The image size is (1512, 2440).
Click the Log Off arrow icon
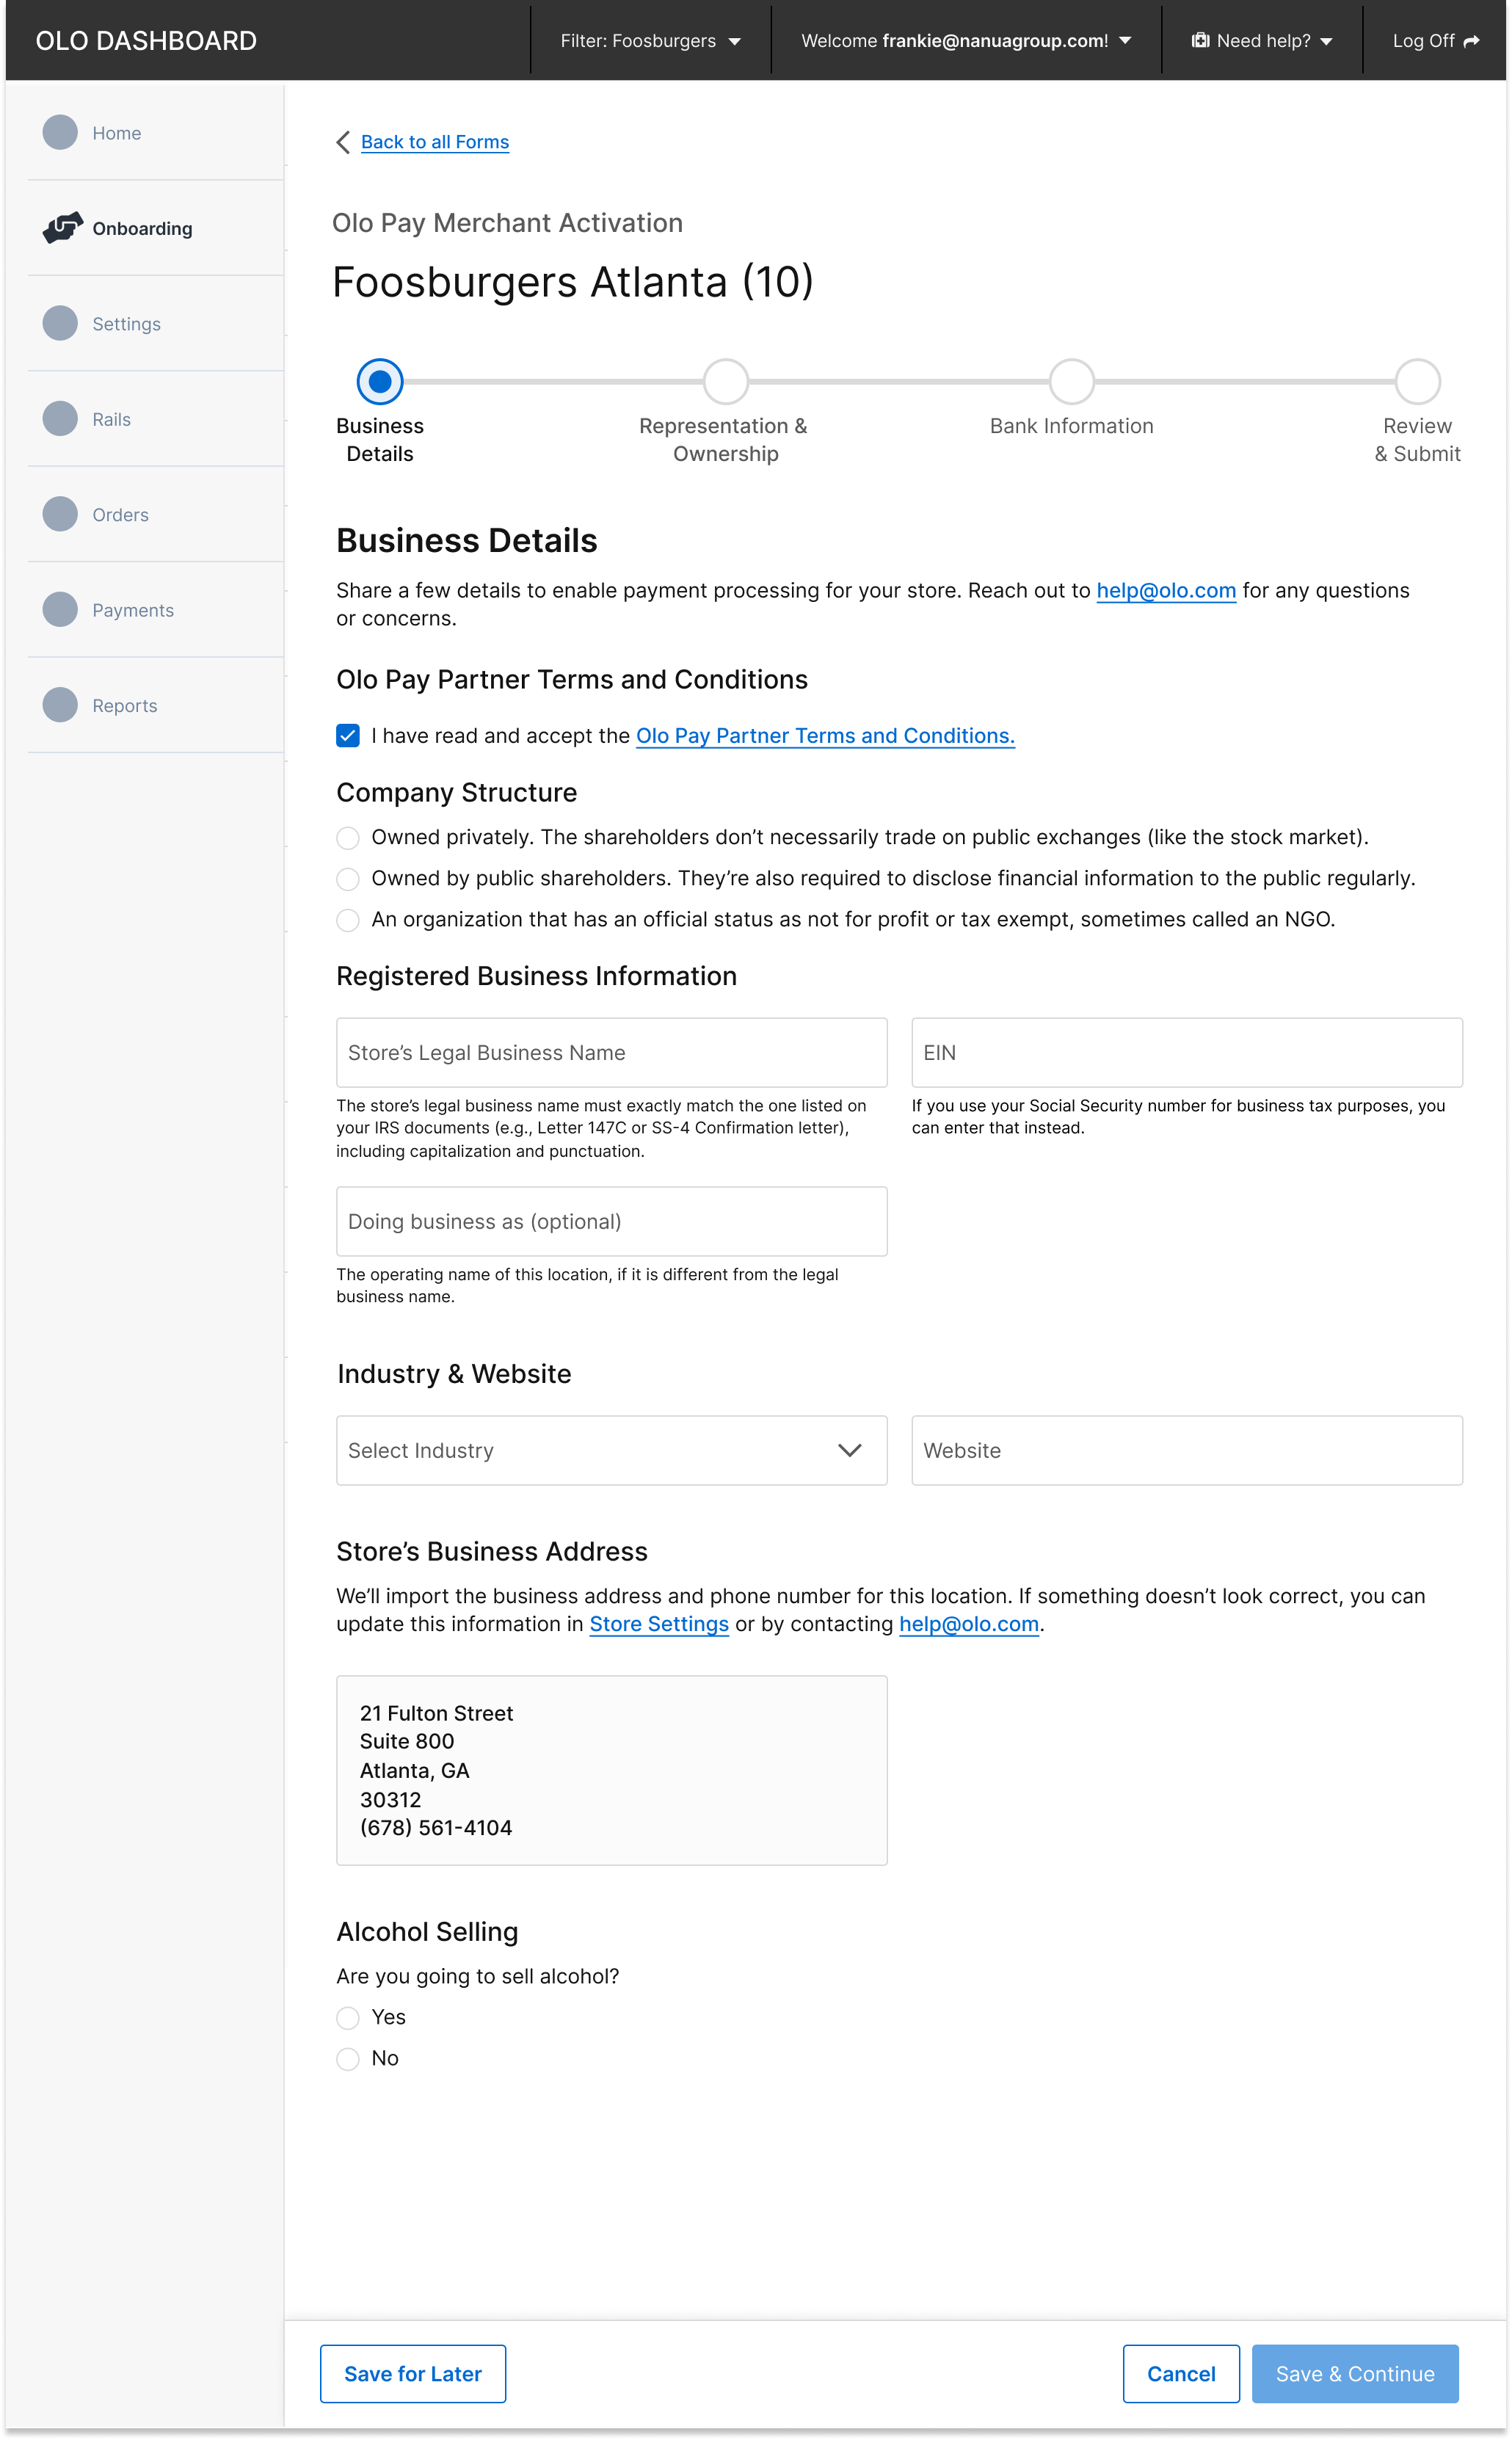click(x=1471, y=41)
